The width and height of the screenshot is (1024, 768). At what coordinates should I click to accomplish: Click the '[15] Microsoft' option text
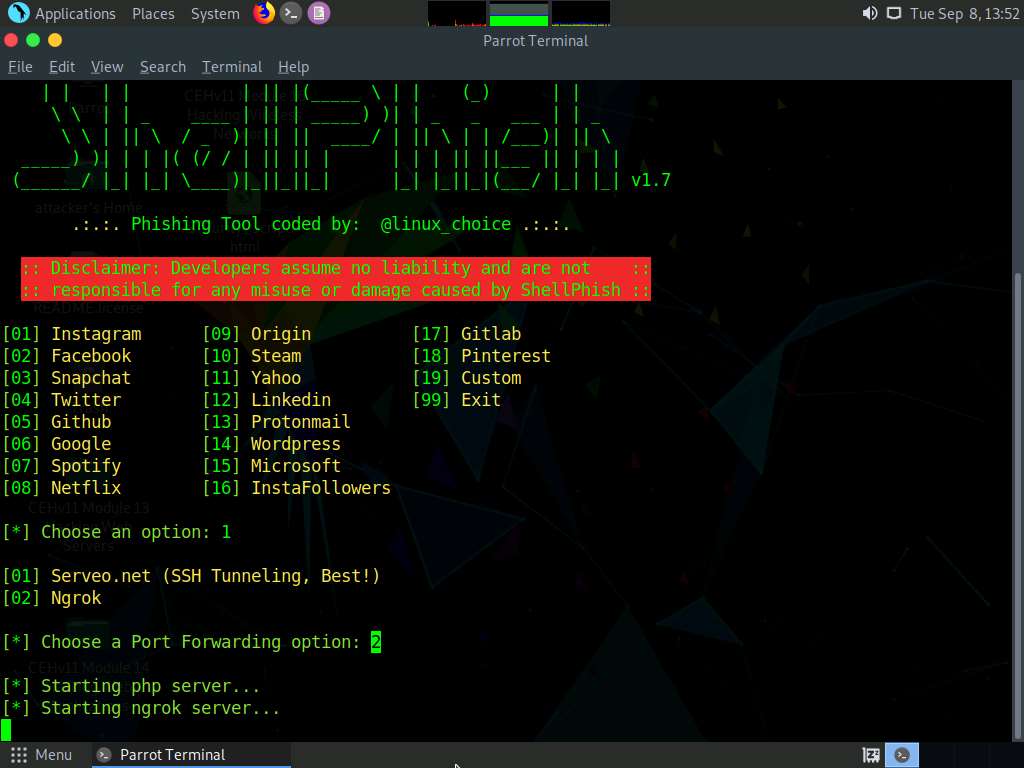272,466
